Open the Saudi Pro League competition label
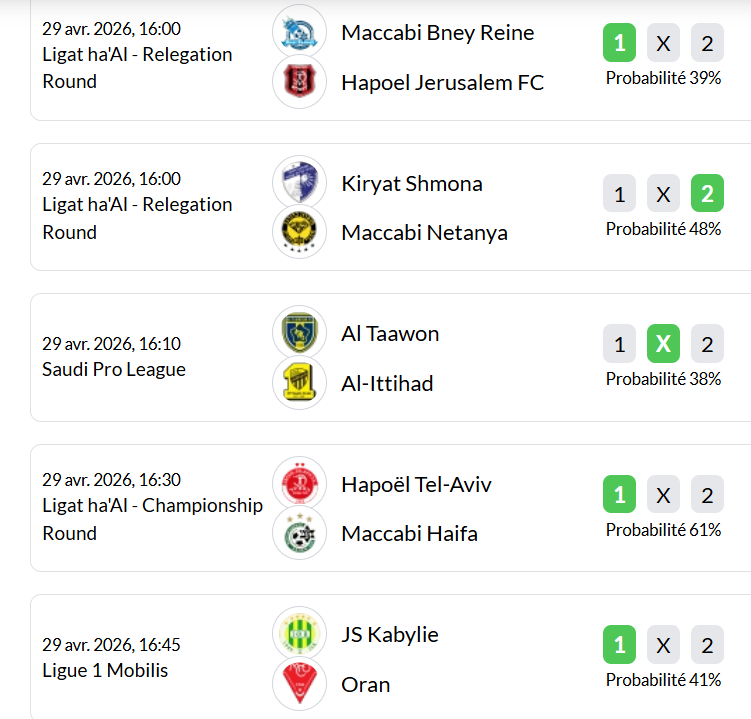751x719 pixels. point(114,370)
